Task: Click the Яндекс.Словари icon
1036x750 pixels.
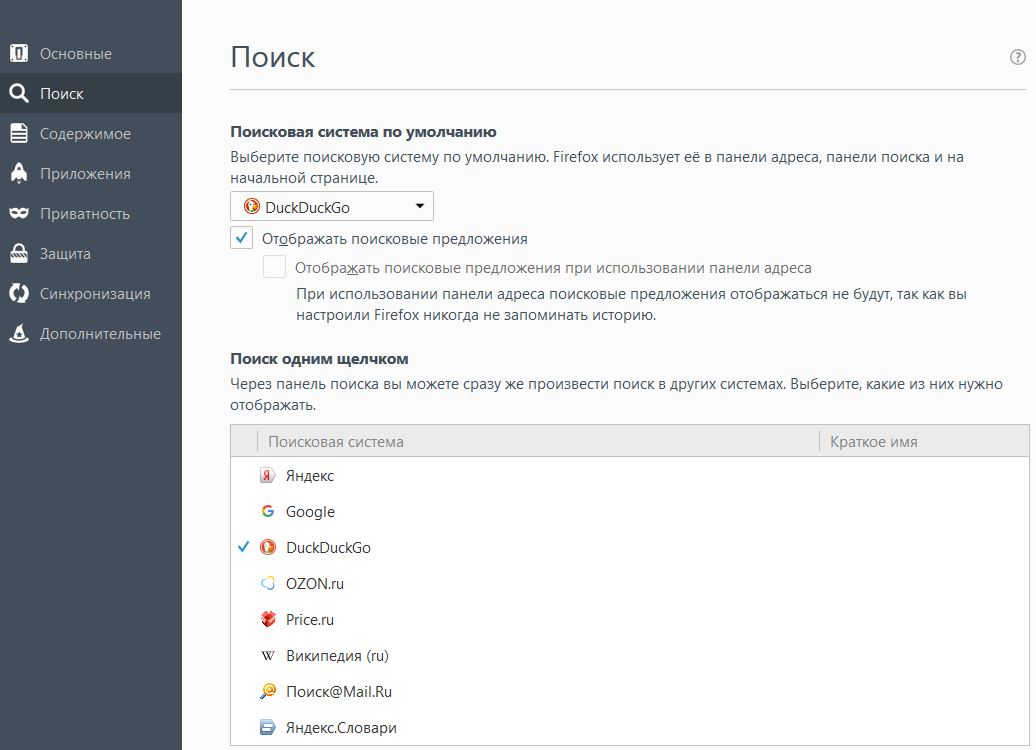Action: pyautogui.click(x=267, y=728)
